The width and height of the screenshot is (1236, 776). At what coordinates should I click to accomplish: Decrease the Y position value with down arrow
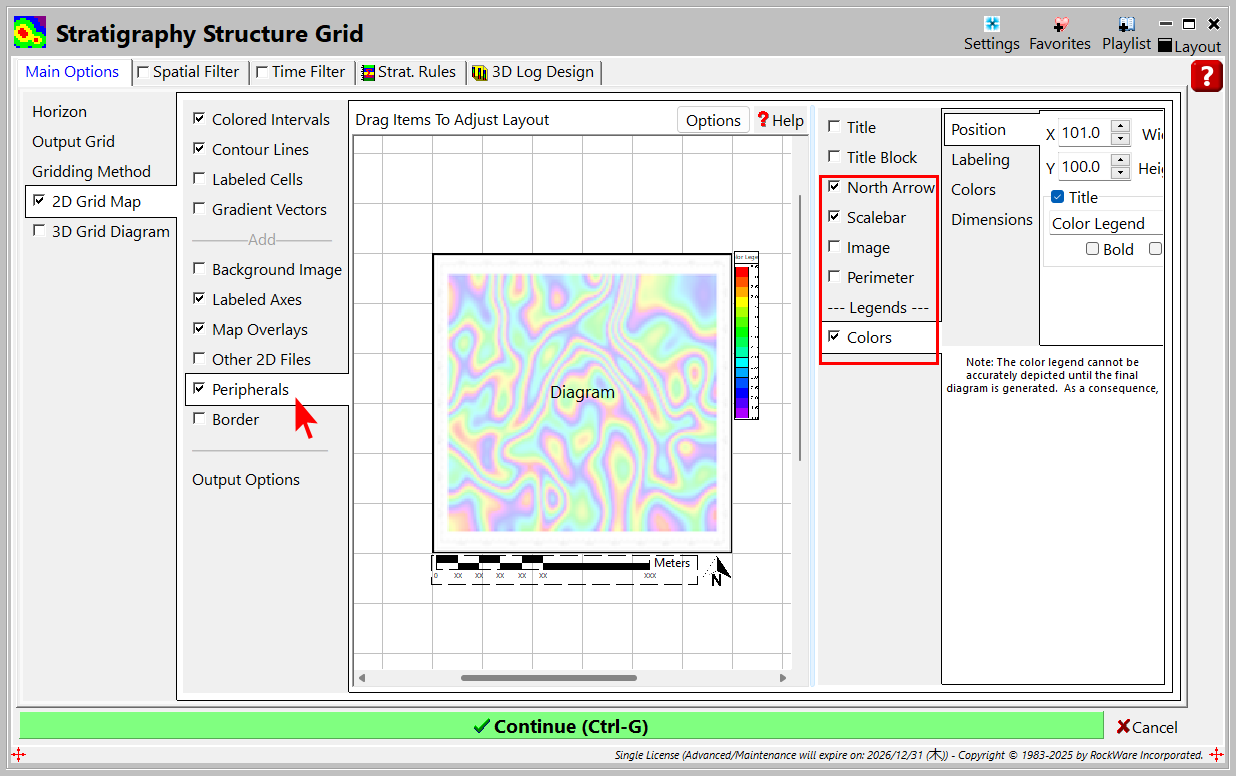1120,173
